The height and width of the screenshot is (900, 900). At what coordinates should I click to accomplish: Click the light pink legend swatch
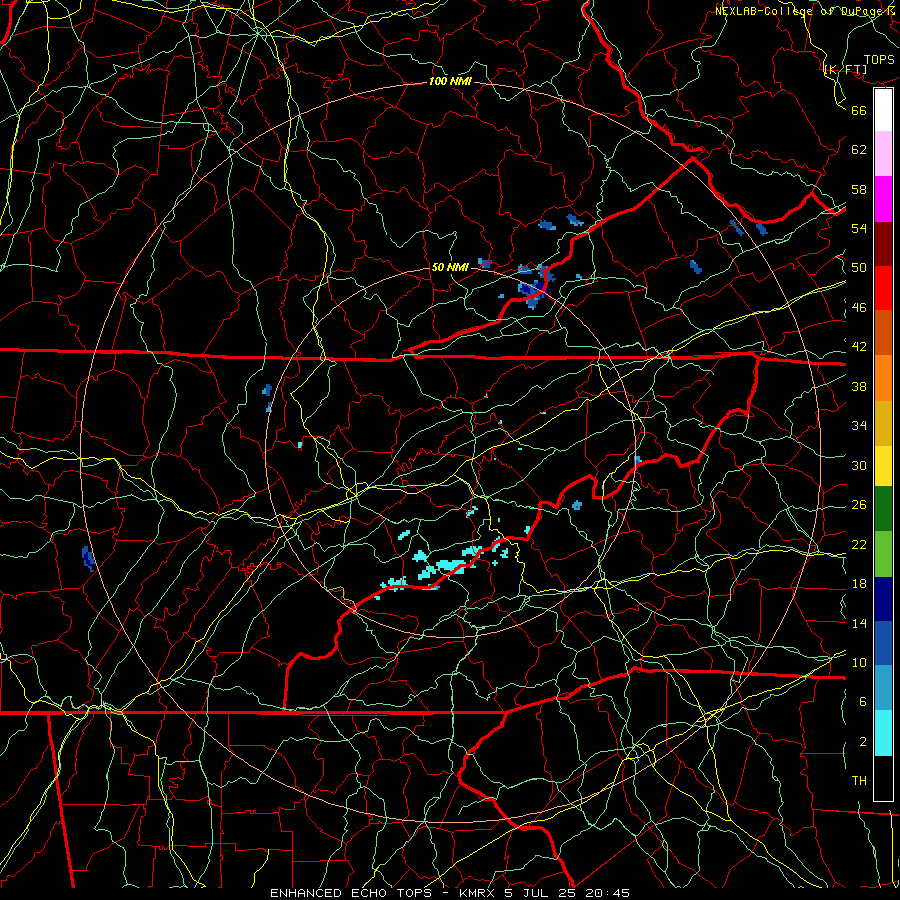883,154
